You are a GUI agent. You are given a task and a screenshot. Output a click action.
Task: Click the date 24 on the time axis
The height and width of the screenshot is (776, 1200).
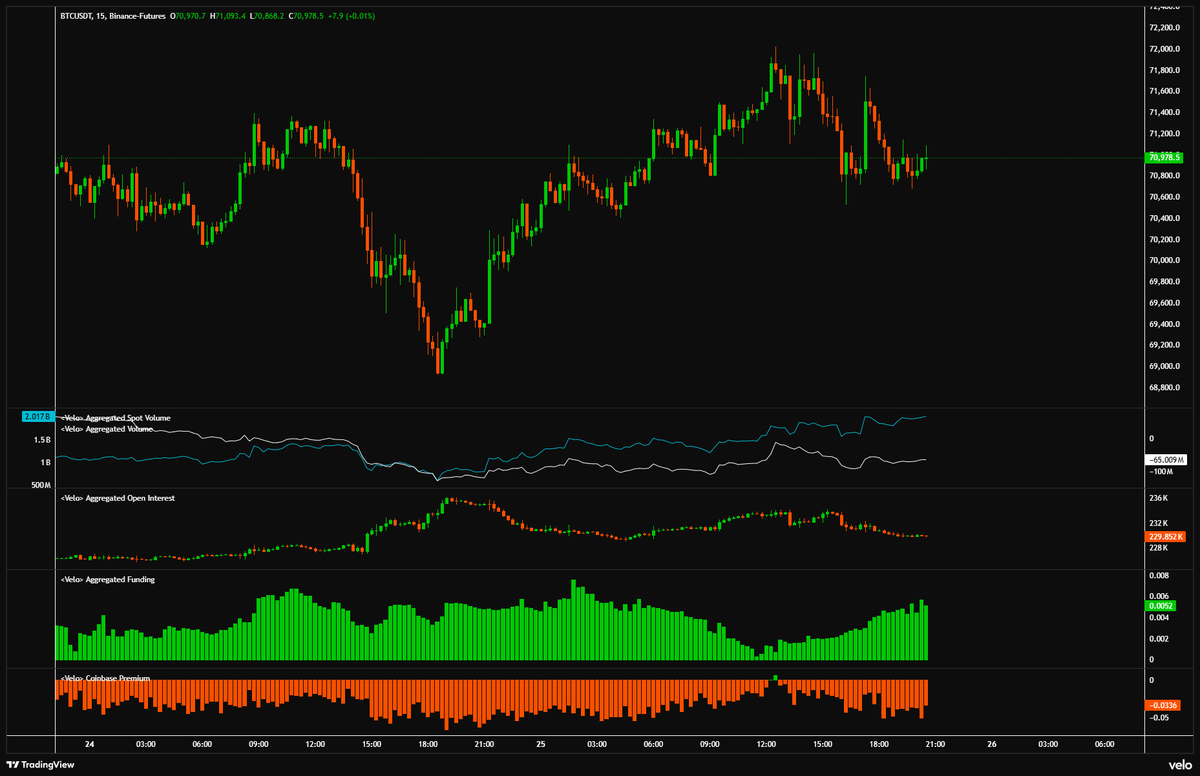(x=90, y=744)
